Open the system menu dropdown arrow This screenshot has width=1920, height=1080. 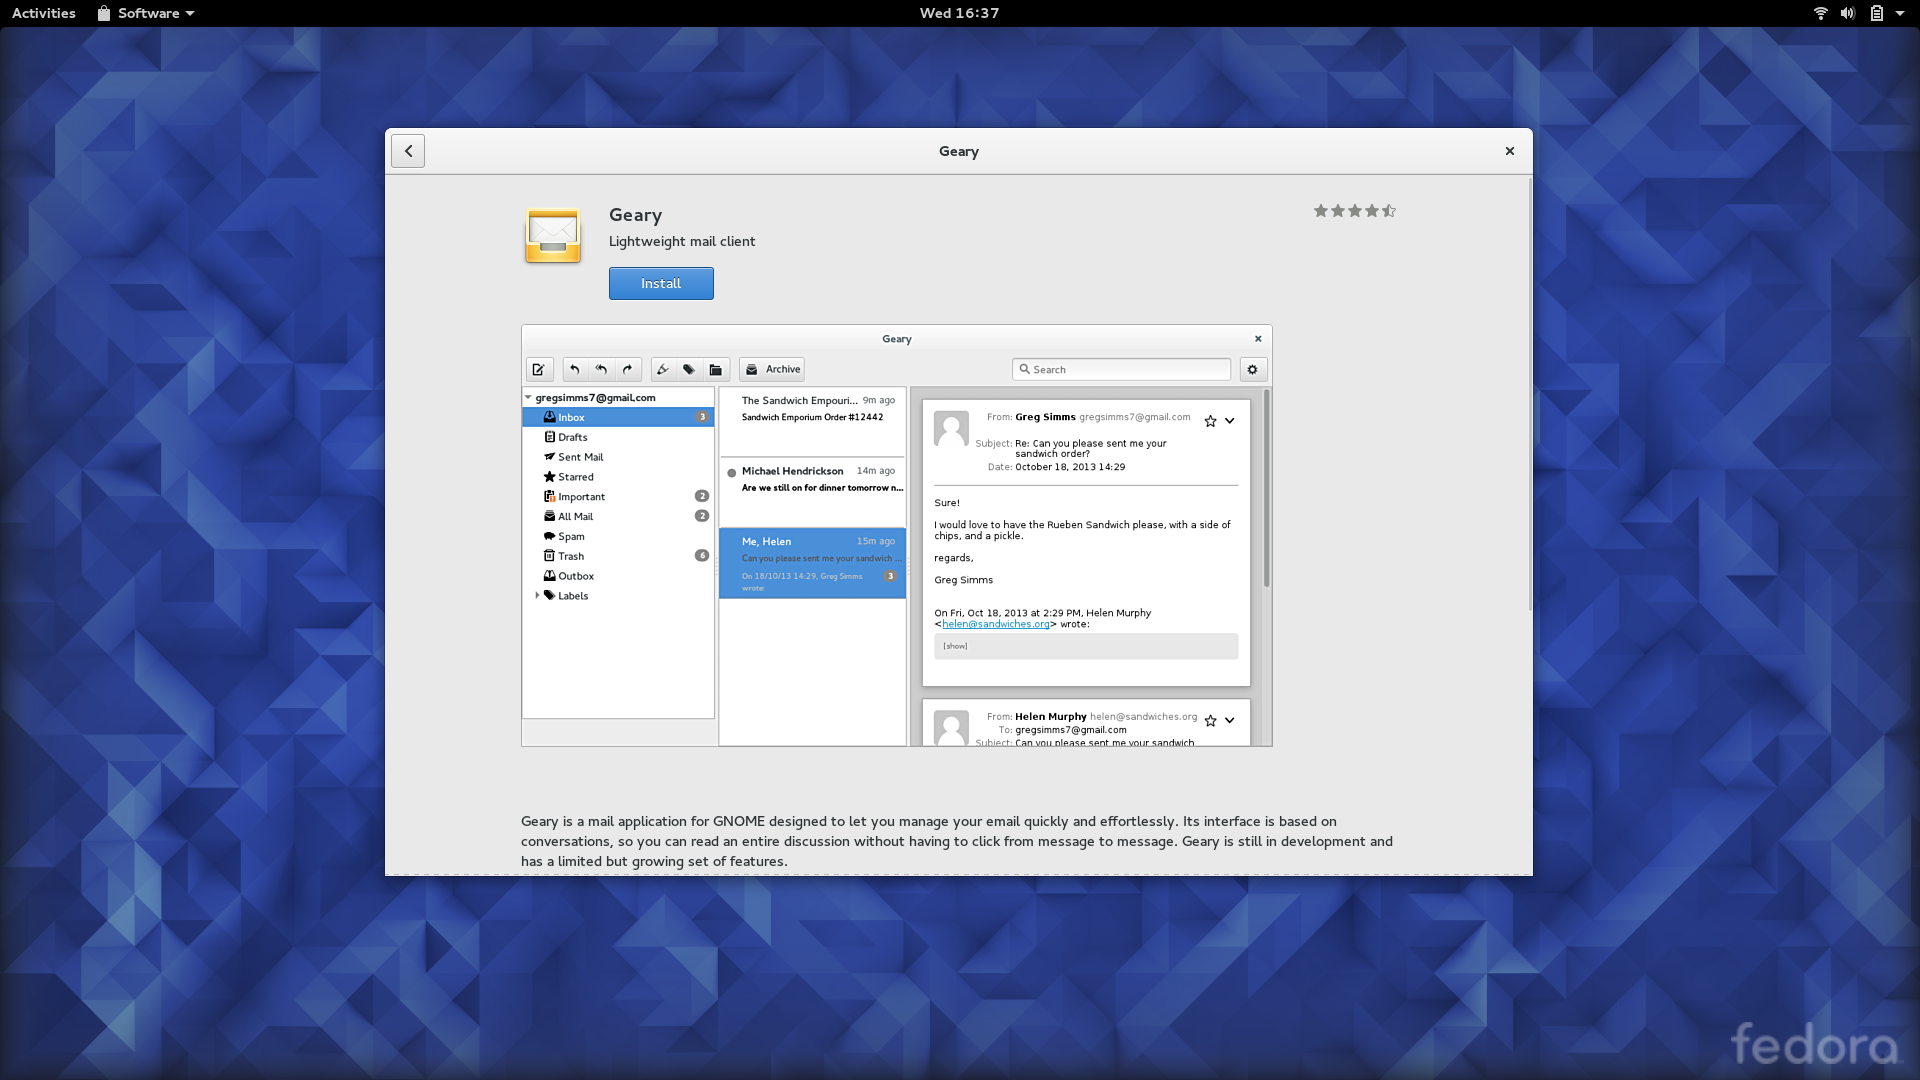point(1900,13)
